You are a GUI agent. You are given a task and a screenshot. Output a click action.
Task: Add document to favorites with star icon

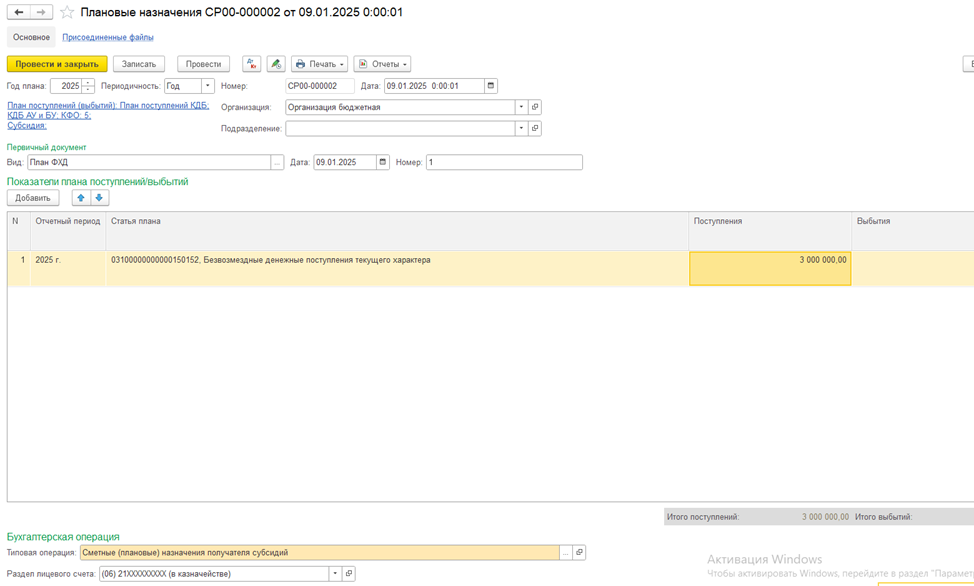click(67, 12)
